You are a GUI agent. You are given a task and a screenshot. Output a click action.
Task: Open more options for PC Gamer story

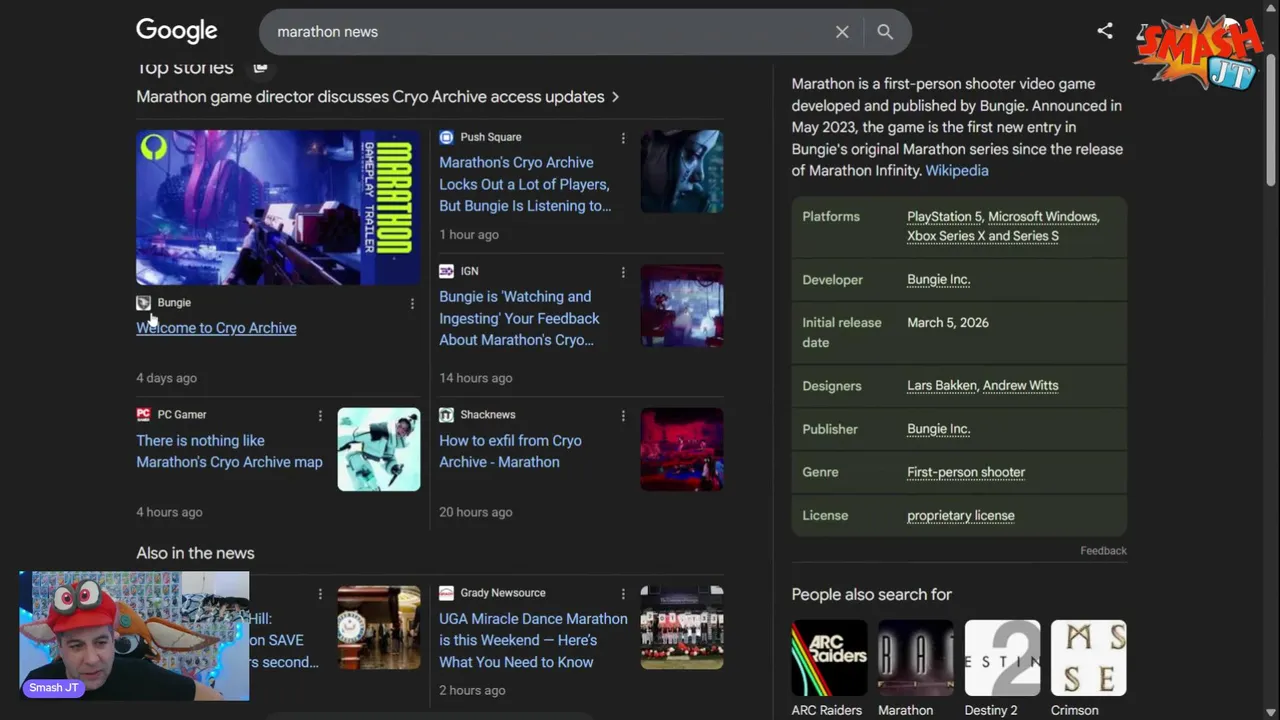[x=320, y=415]
